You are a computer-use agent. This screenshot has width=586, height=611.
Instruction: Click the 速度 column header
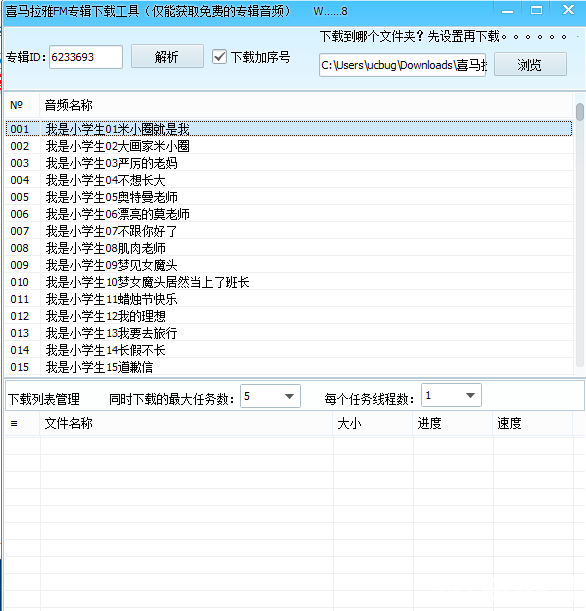tap(533, 423)
